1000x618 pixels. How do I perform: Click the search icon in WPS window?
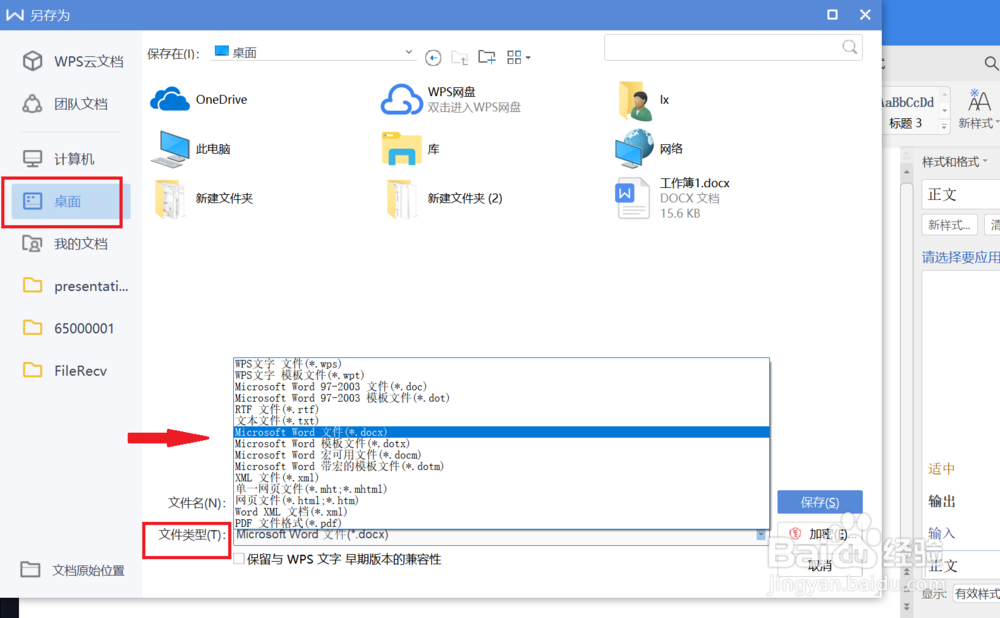990,63
